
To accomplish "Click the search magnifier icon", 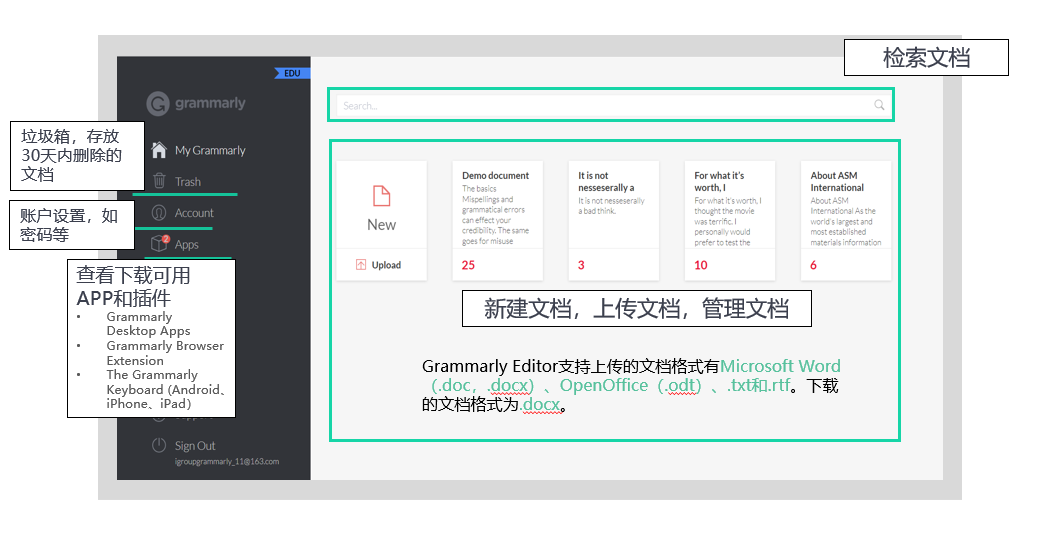I will pos(879,105).
